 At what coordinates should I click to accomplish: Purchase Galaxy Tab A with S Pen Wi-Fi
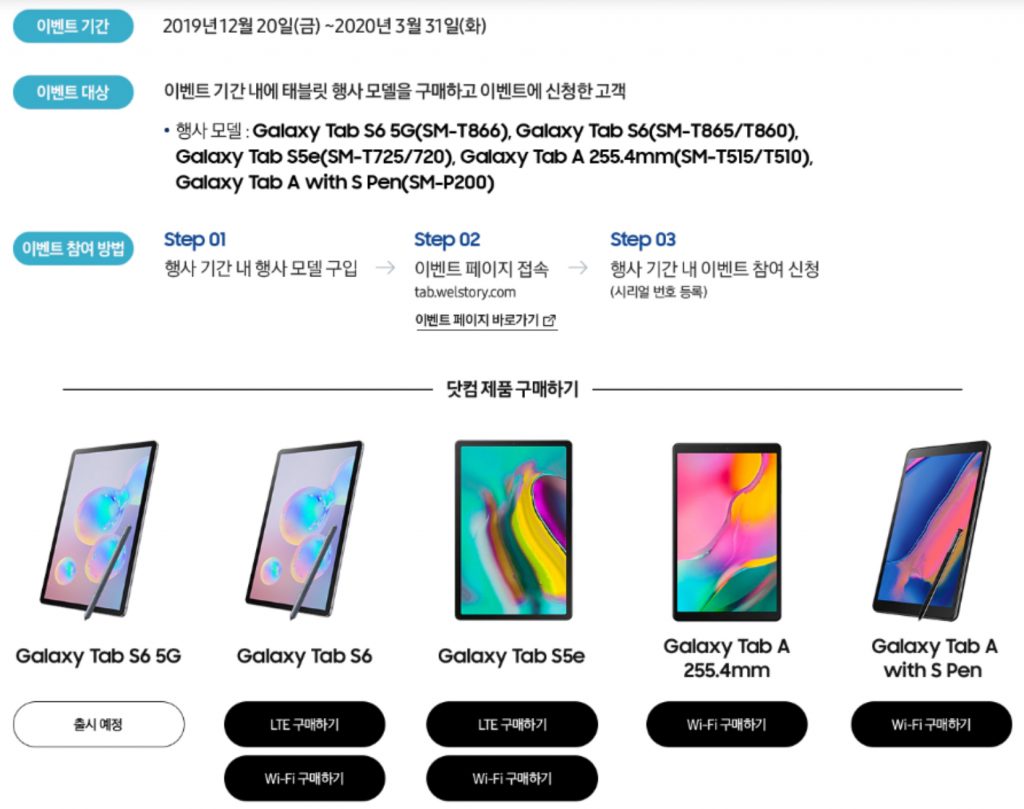[x=931, y=724]
